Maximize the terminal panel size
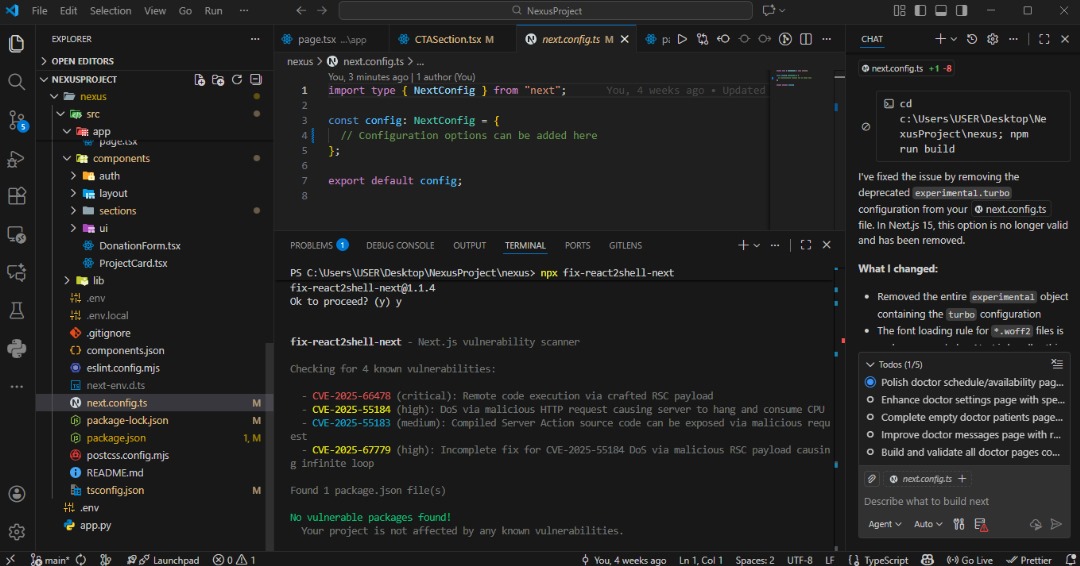 (x=806, y=245)
